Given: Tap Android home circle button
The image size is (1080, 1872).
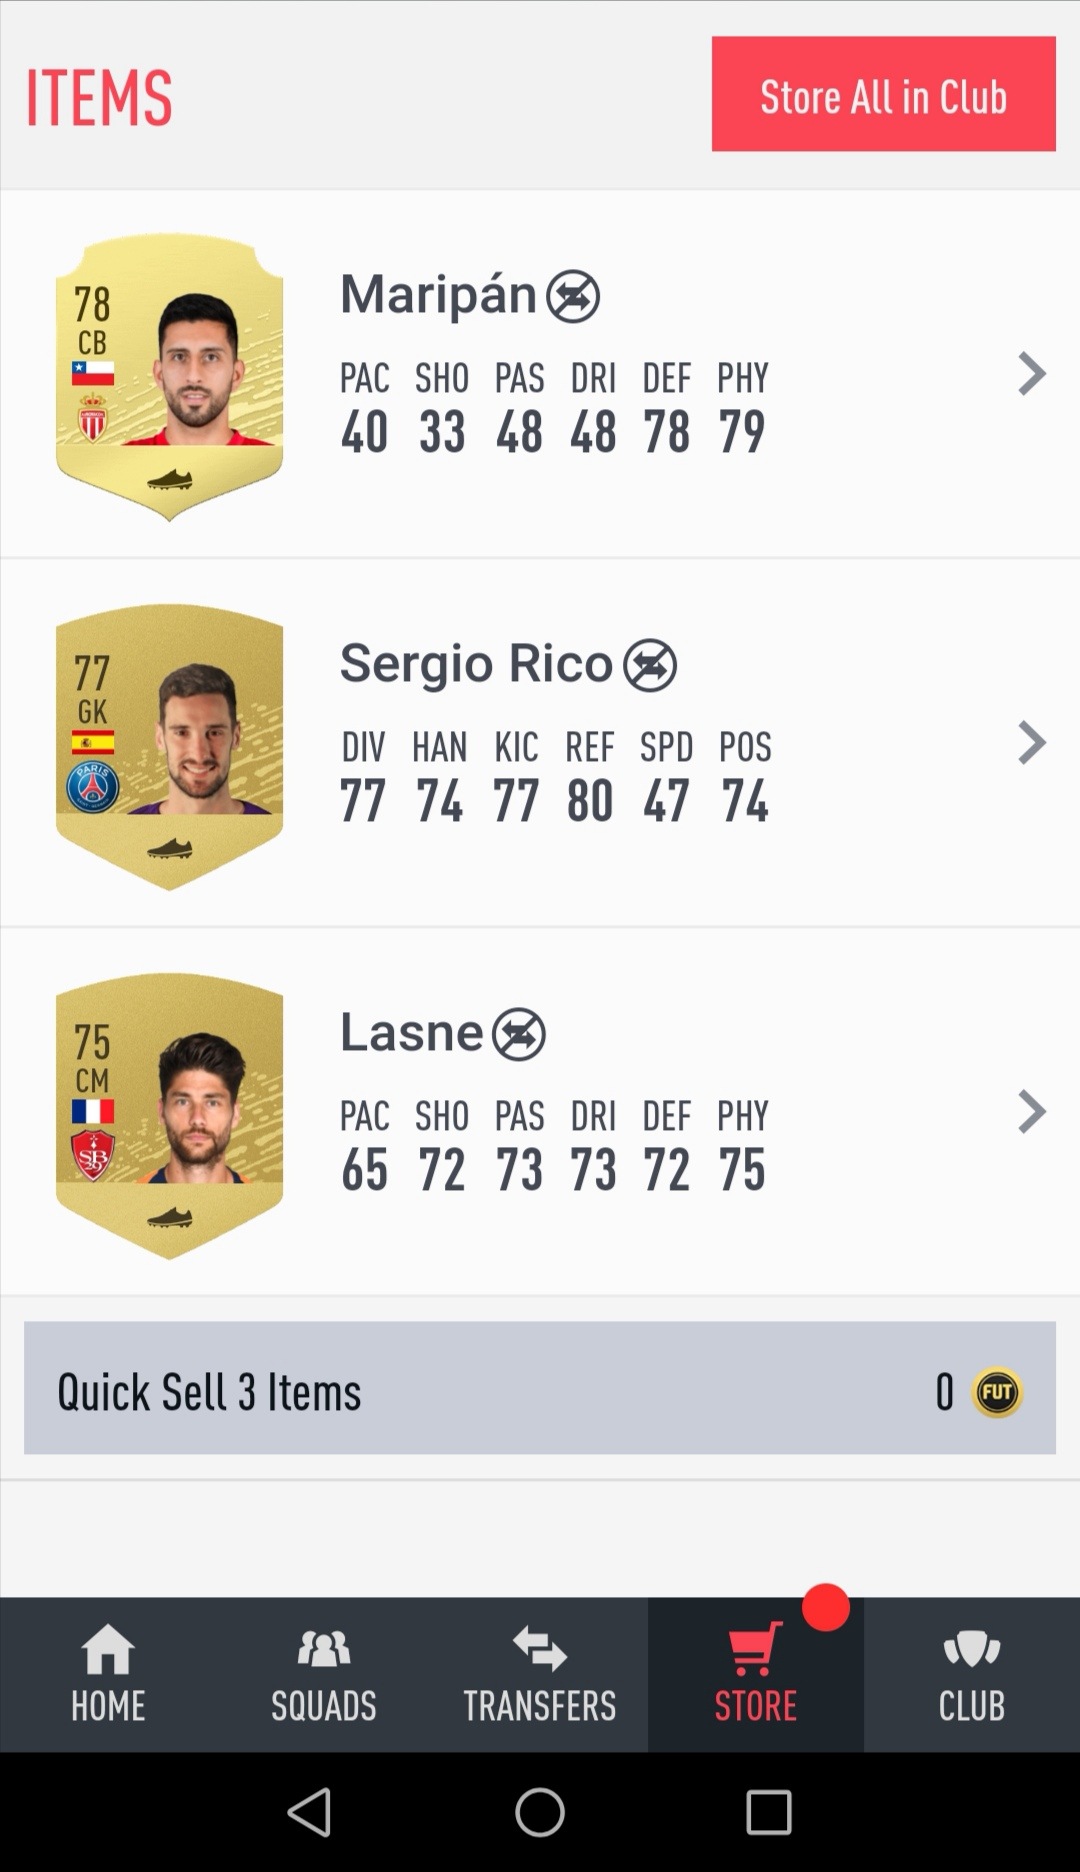Looking at the screenshot, I should point(540,1812).
